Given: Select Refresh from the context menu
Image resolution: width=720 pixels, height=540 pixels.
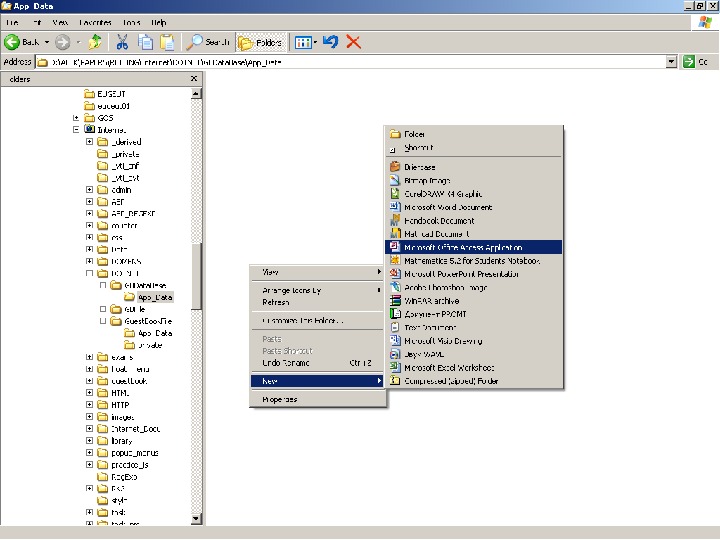Looking at the screenshot, I should tap(275, 302).
